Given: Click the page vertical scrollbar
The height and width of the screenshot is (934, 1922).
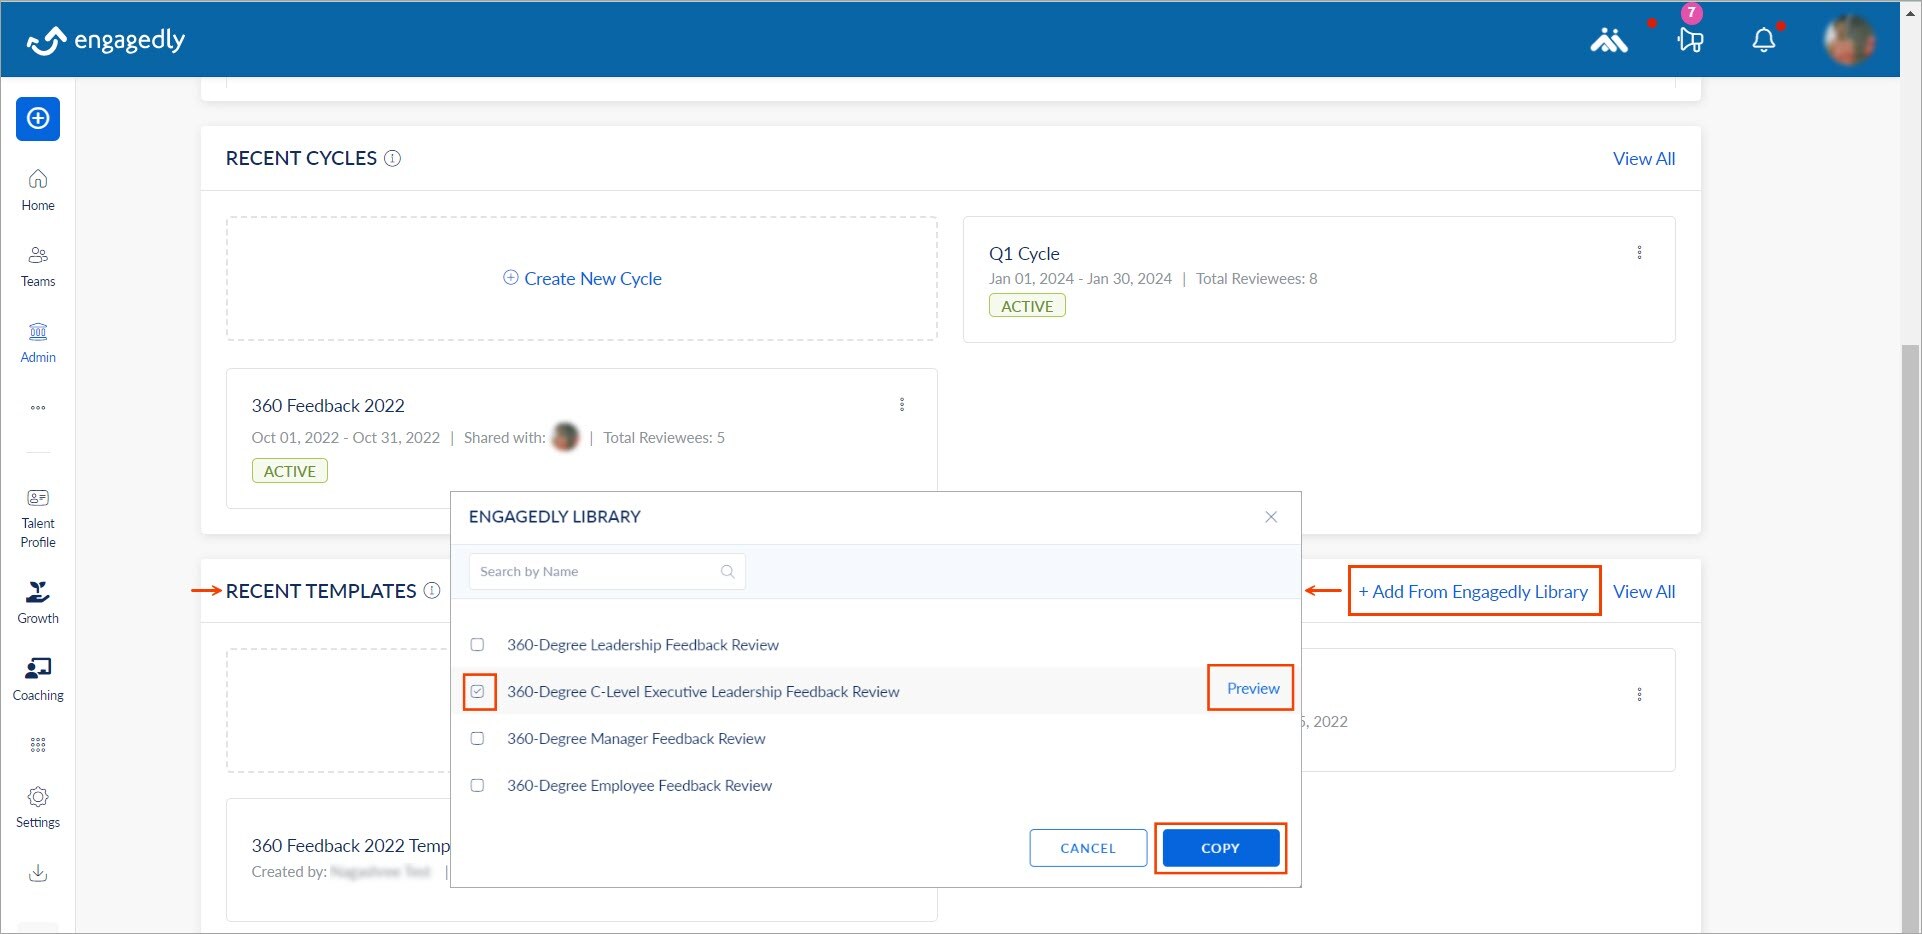Looking at the screenshot, I should point(1910,638).
